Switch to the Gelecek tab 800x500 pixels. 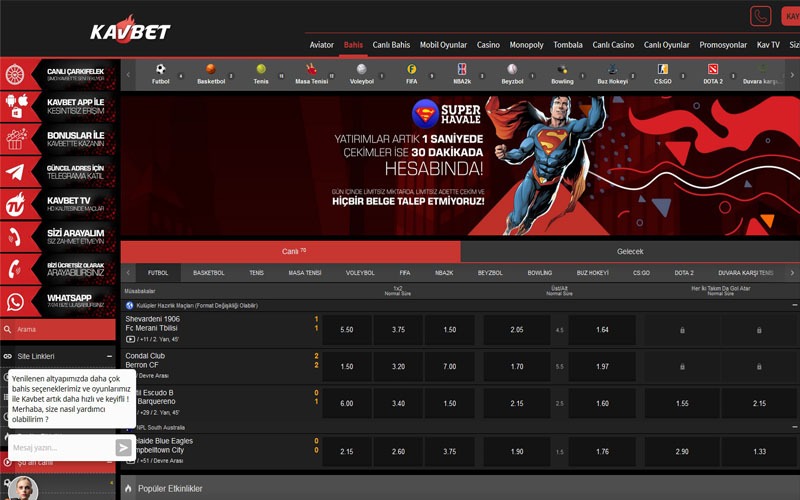pyautogui.click(x=630, y=251)
